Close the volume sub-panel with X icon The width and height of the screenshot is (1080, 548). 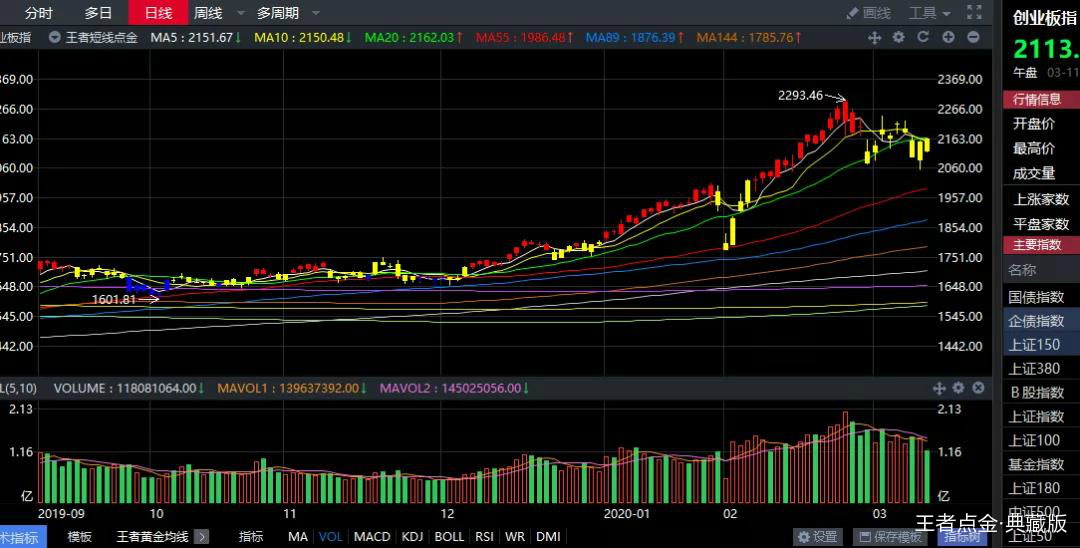[x=978, y=388]
